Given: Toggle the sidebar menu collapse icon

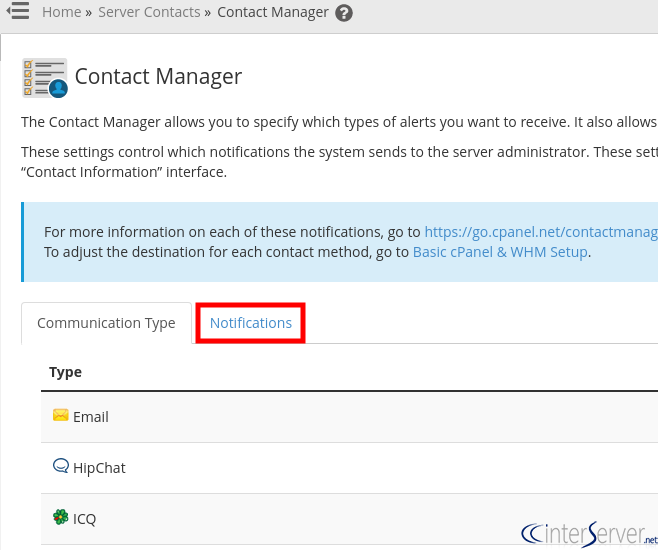Looking at the screenshot, I should [18, 10].
